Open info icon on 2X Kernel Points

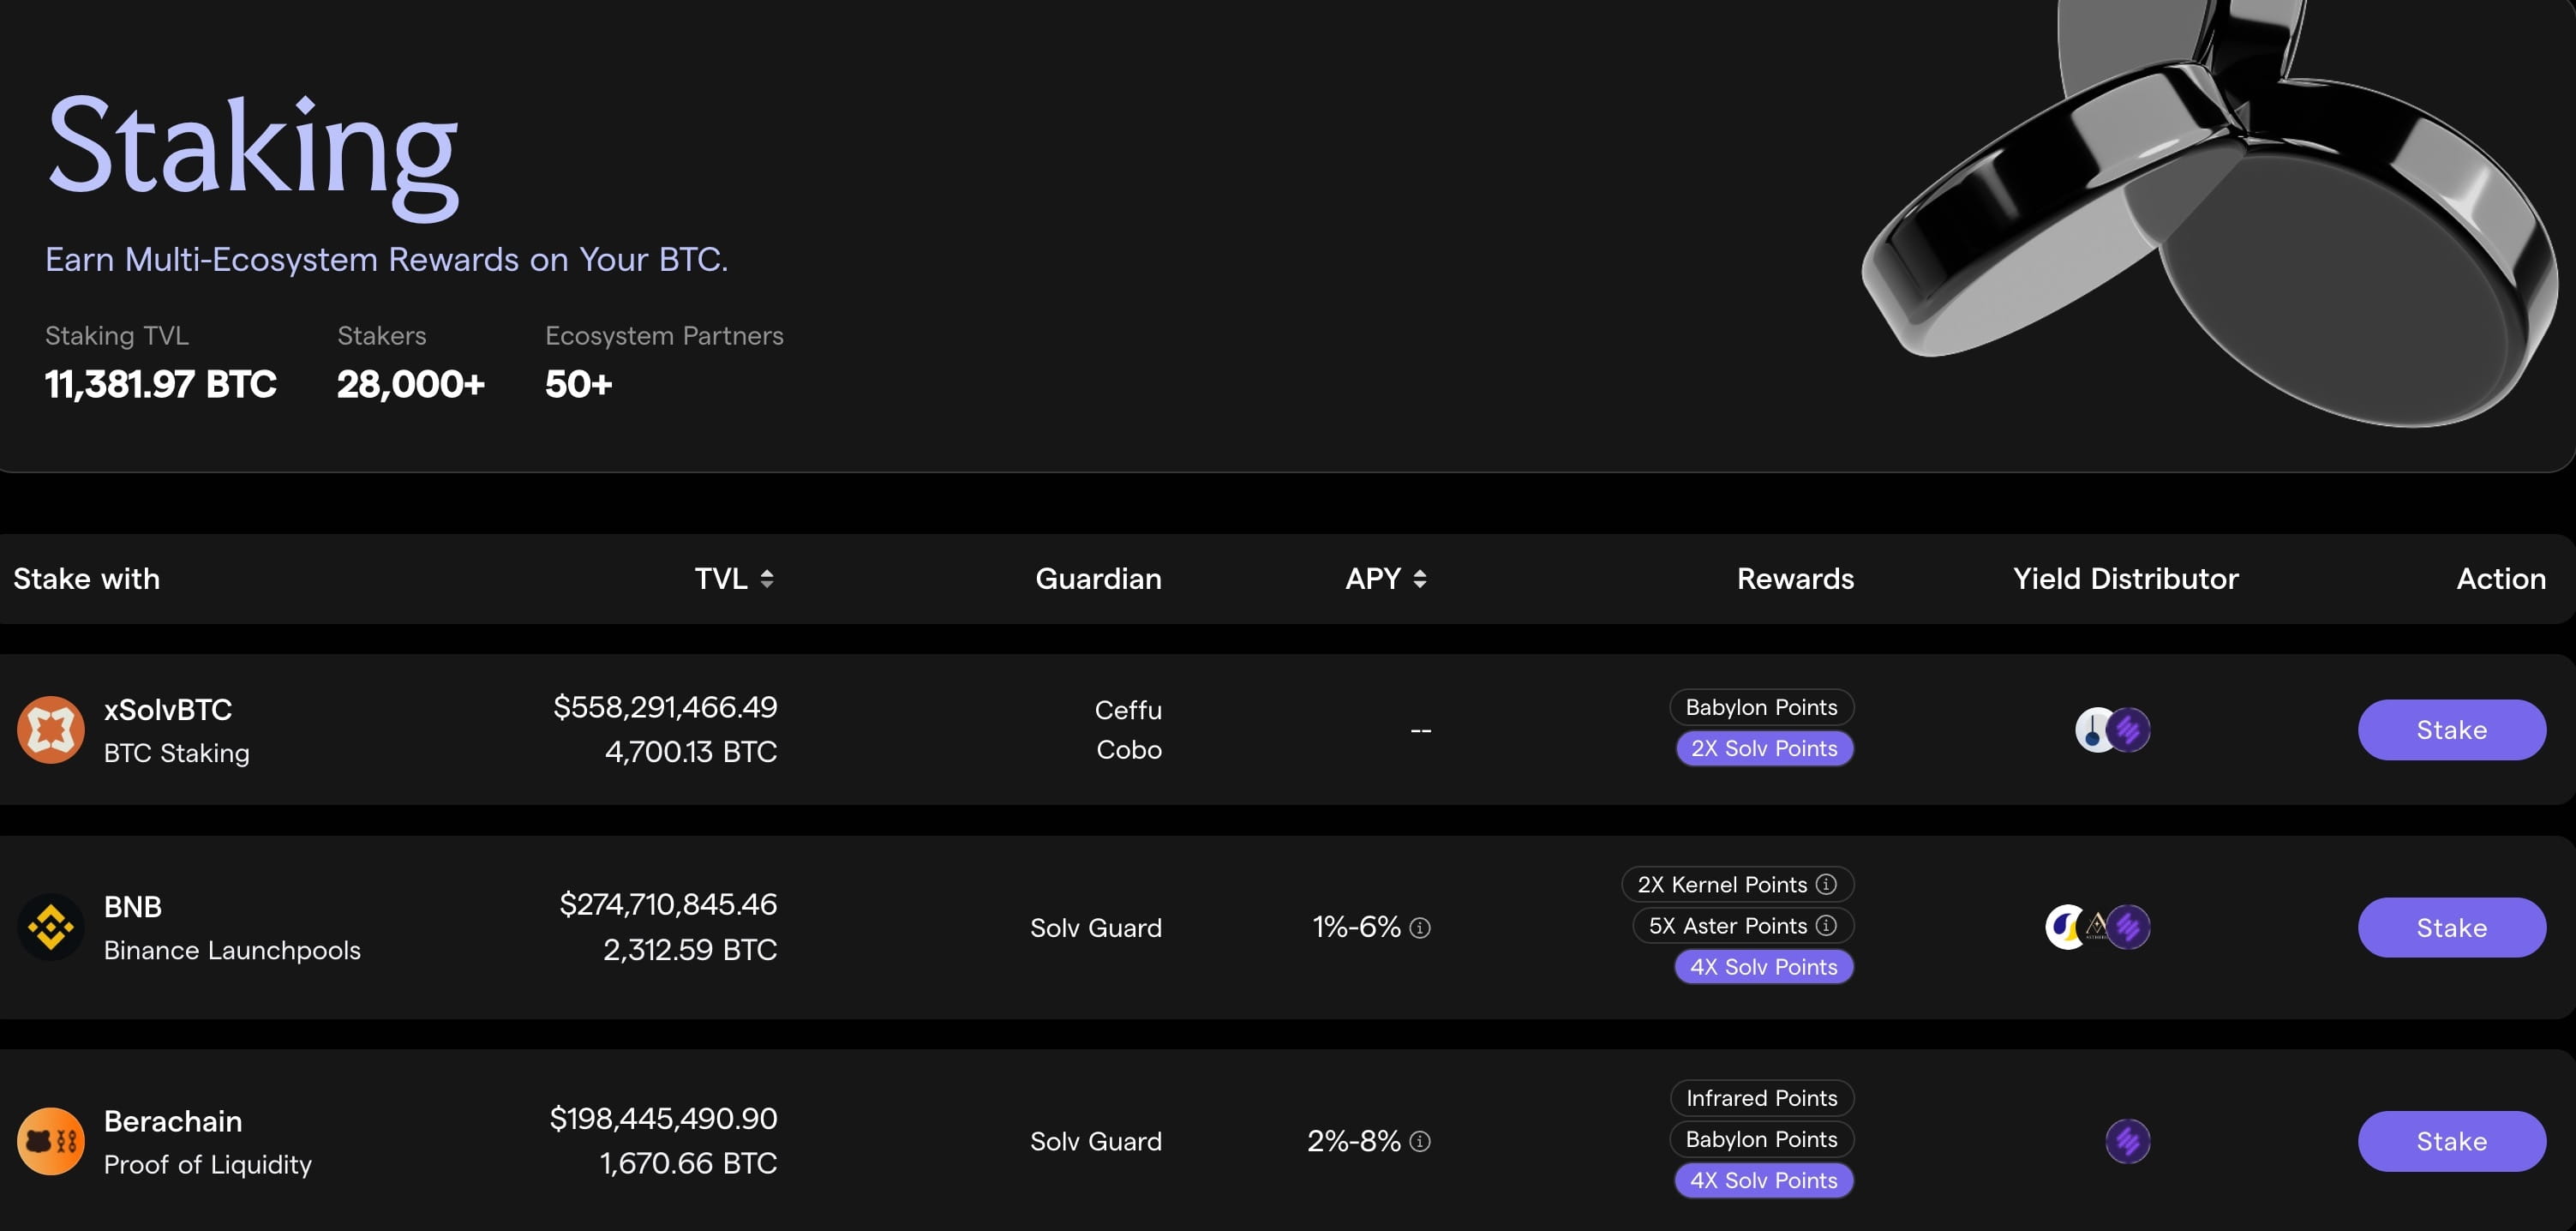pyautogui.click(x=1826, y=884)
